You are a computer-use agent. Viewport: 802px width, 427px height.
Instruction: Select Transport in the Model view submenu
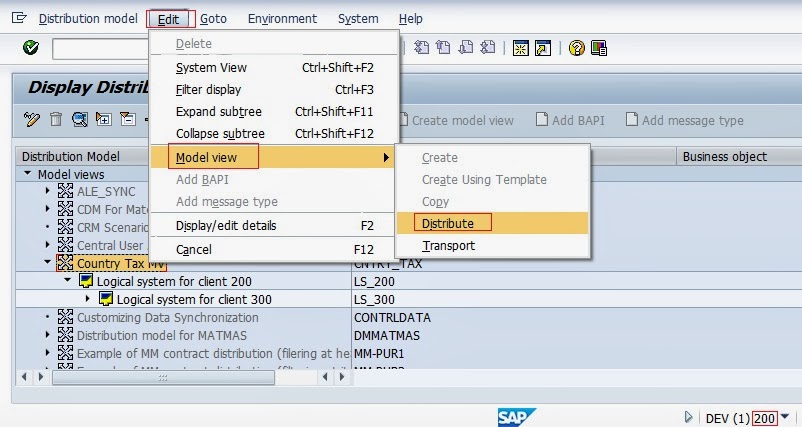pyautogui.click(x=492, y=245)
